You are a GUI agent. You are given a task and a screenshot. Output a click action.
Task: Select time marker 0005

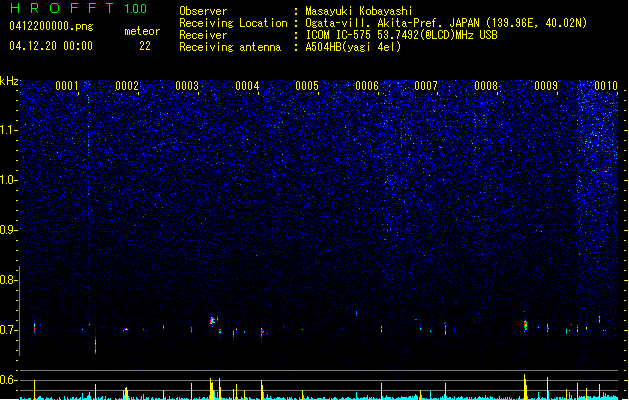click(307, 86)
